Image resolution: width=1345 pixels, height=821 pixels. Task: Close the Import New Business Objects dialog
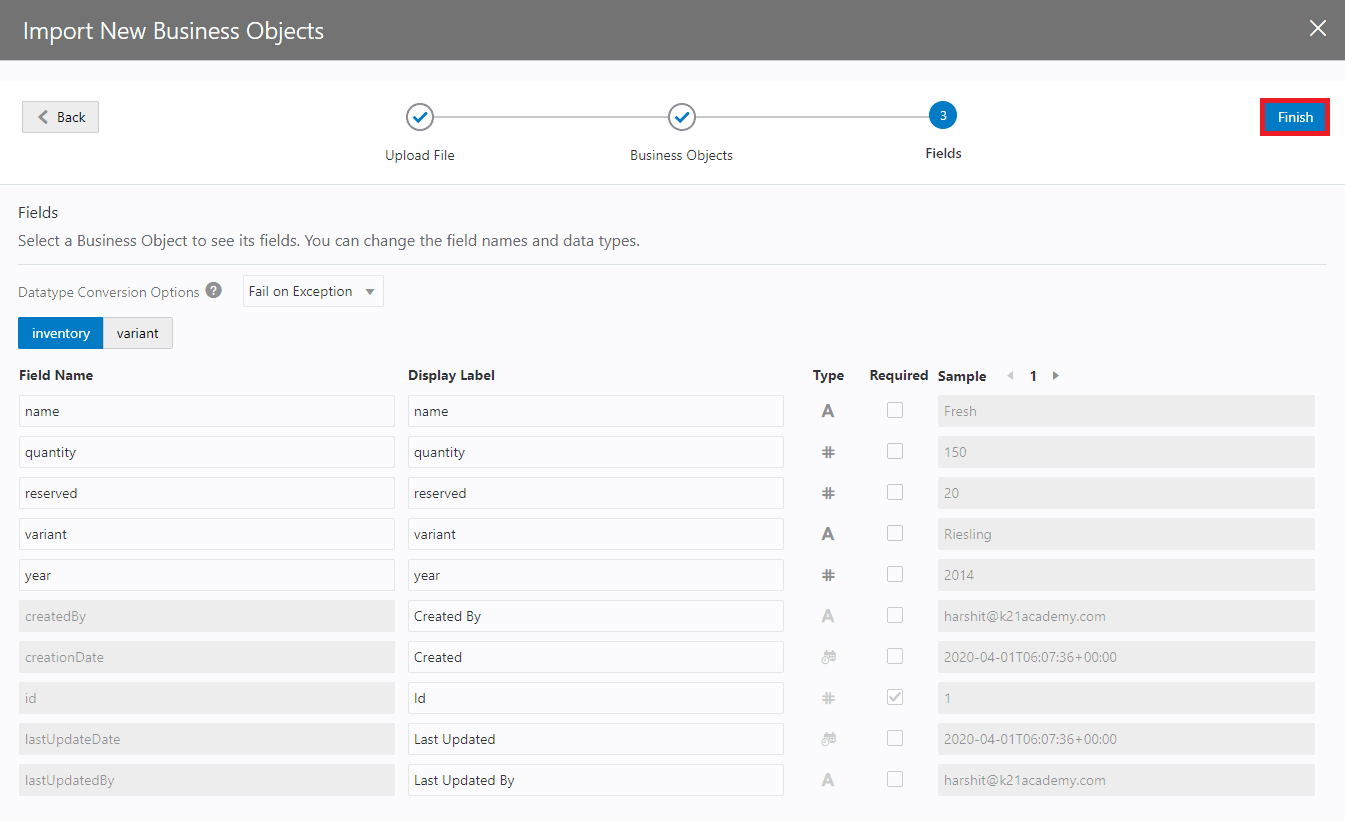tap(1318, 29)
